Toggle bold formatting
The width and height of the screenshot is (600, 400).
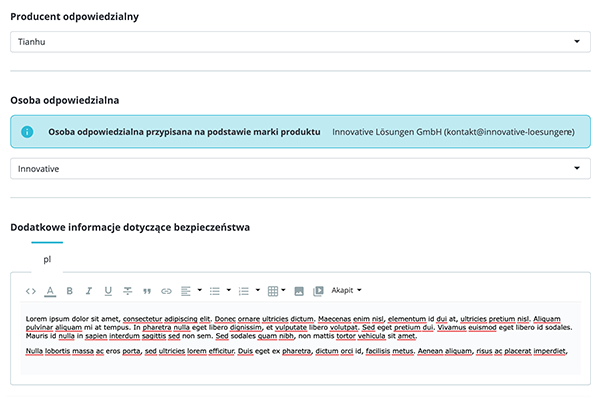69,291
